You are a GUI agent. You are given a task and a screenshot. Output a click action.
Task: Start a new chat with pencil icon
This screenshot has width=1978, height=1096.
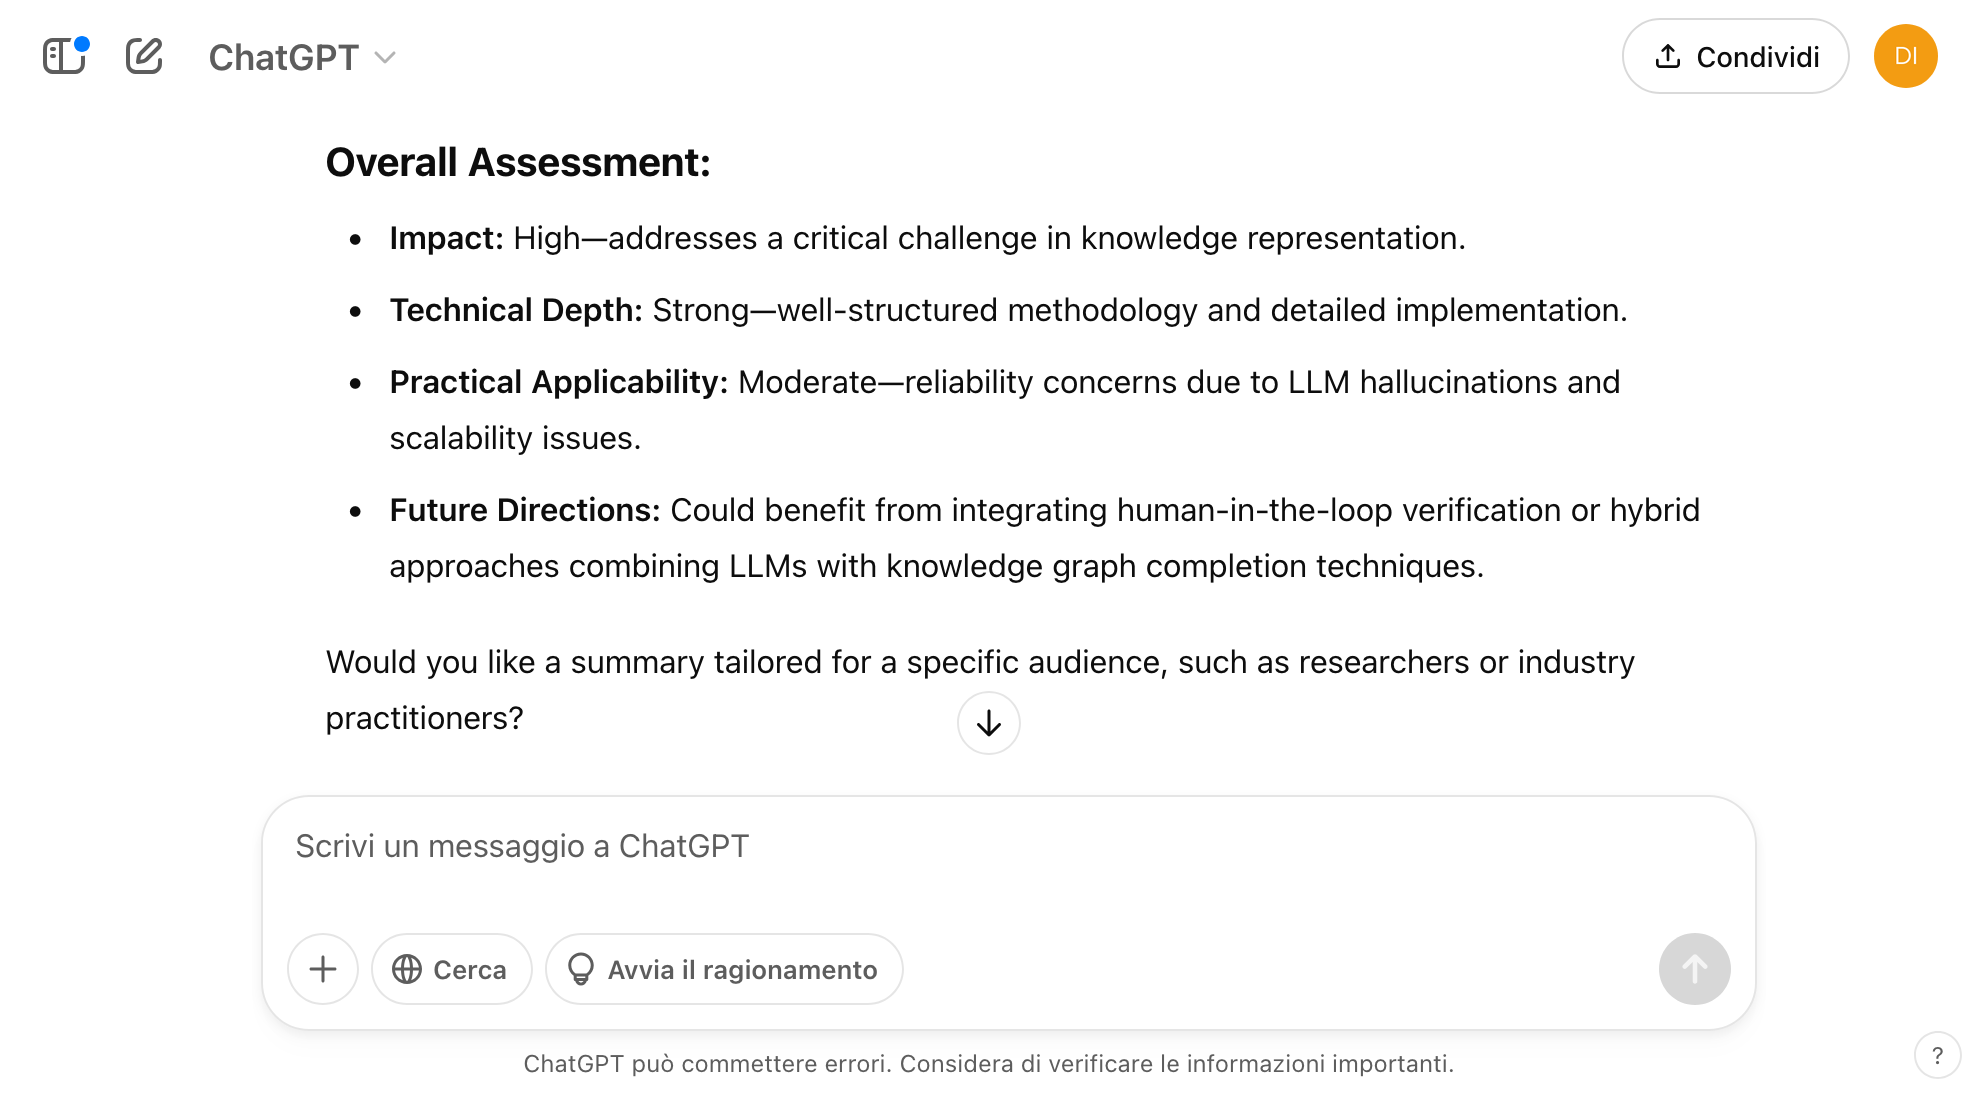[x=144, y=56]
